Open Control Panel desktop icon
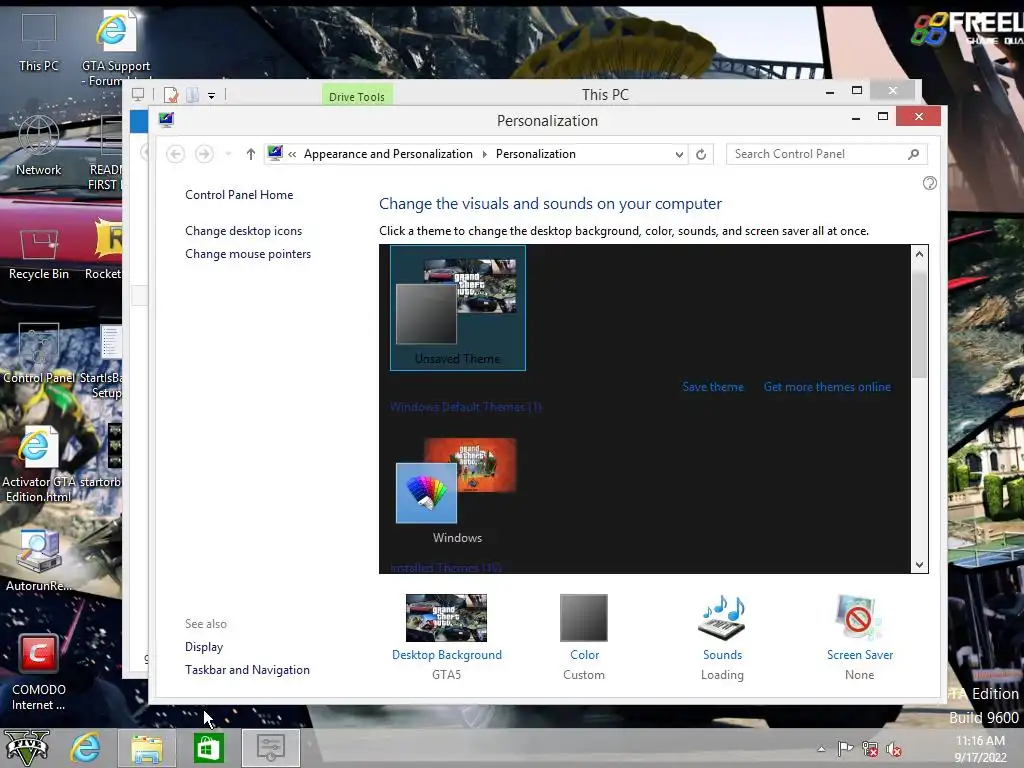 (39, 353)
